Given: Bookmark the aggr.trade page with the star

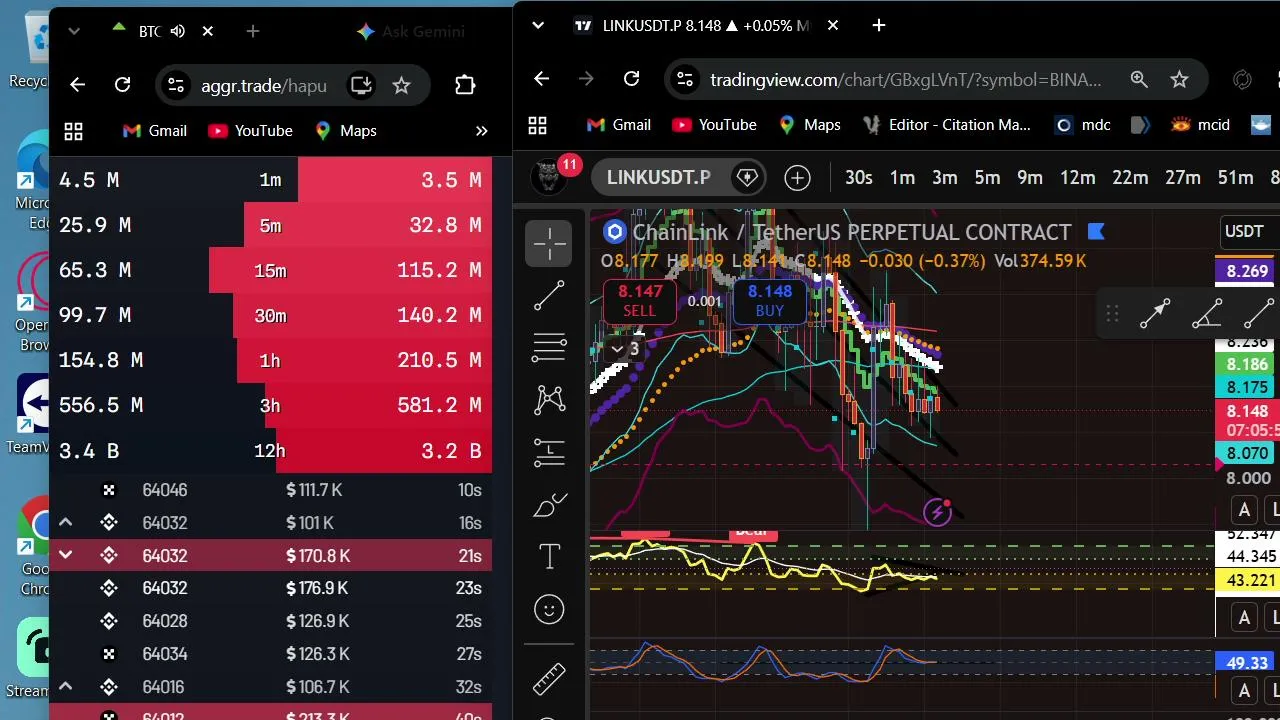Looking at the screenshot, I should pyautogui.click(x=401, y=85).
